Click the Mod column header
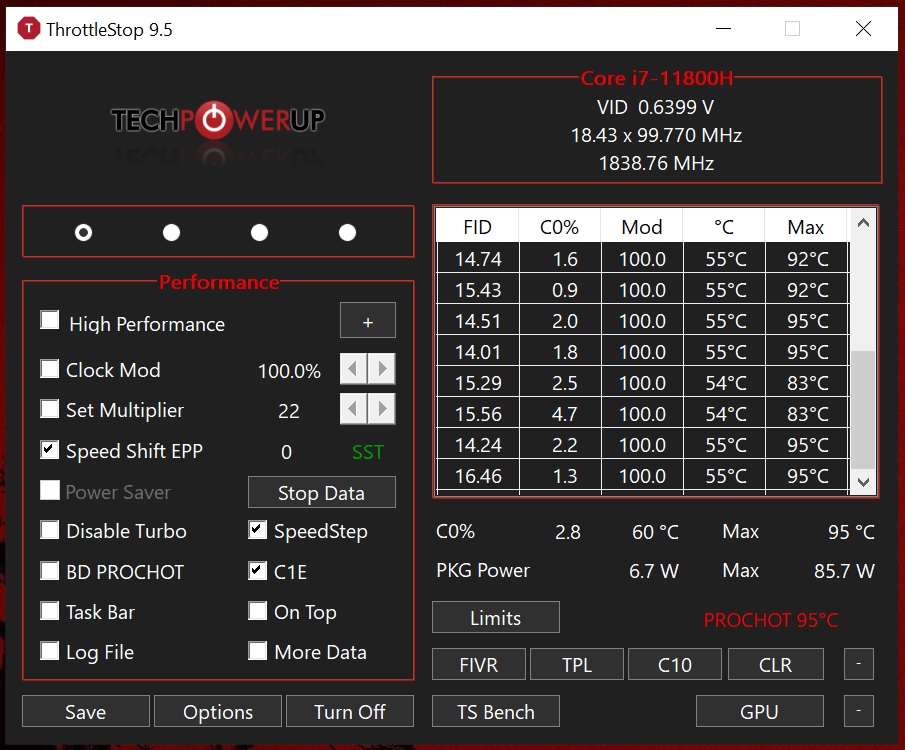Screen dimensions: 905x750 tap(642, 226)
